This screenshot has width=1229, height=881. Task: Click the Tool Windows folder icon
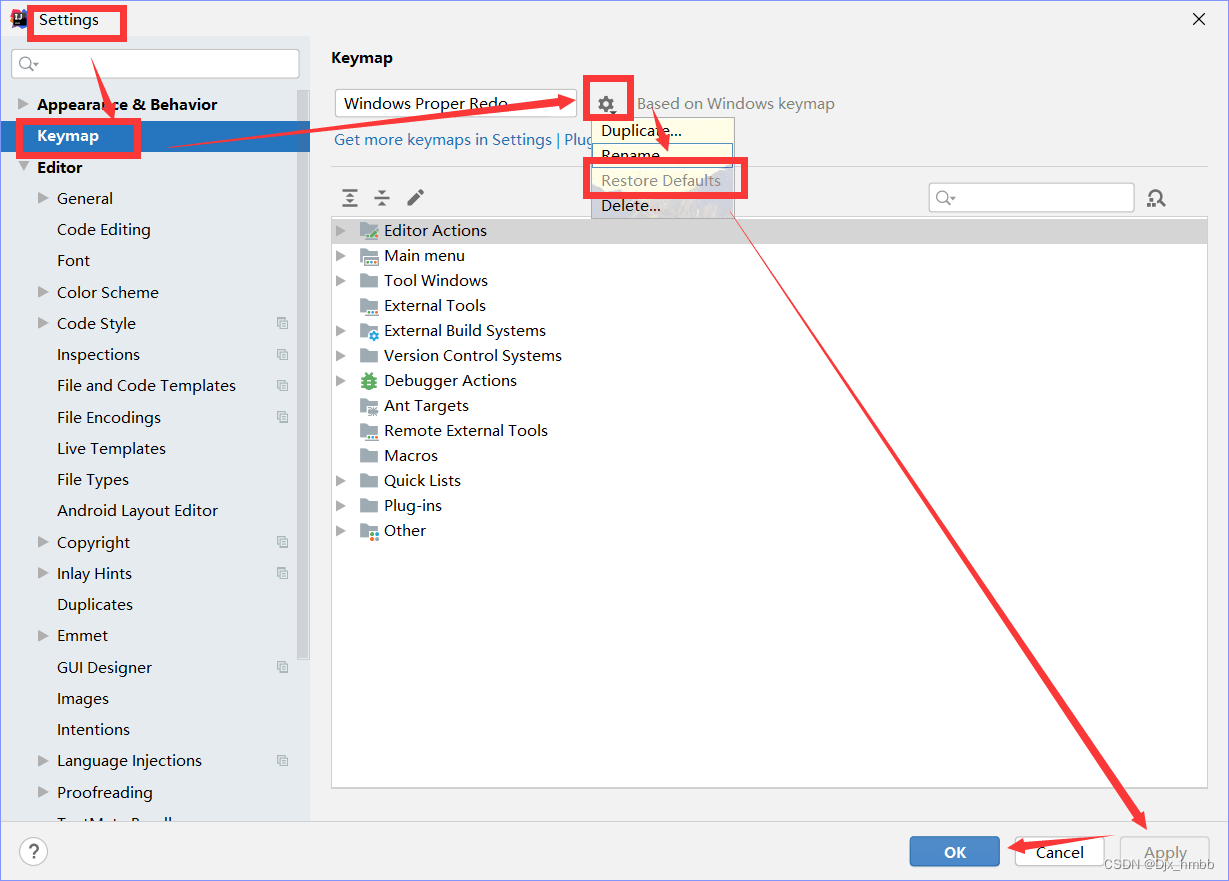coord(369,281)
